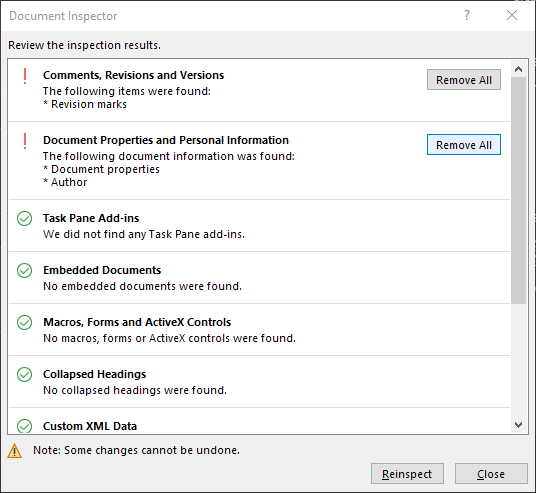Viewport: 536px width, 493px height.
Task: Click the green checkmark icon for Task Pane Add-ins
Action: click(x=25, y=218)
